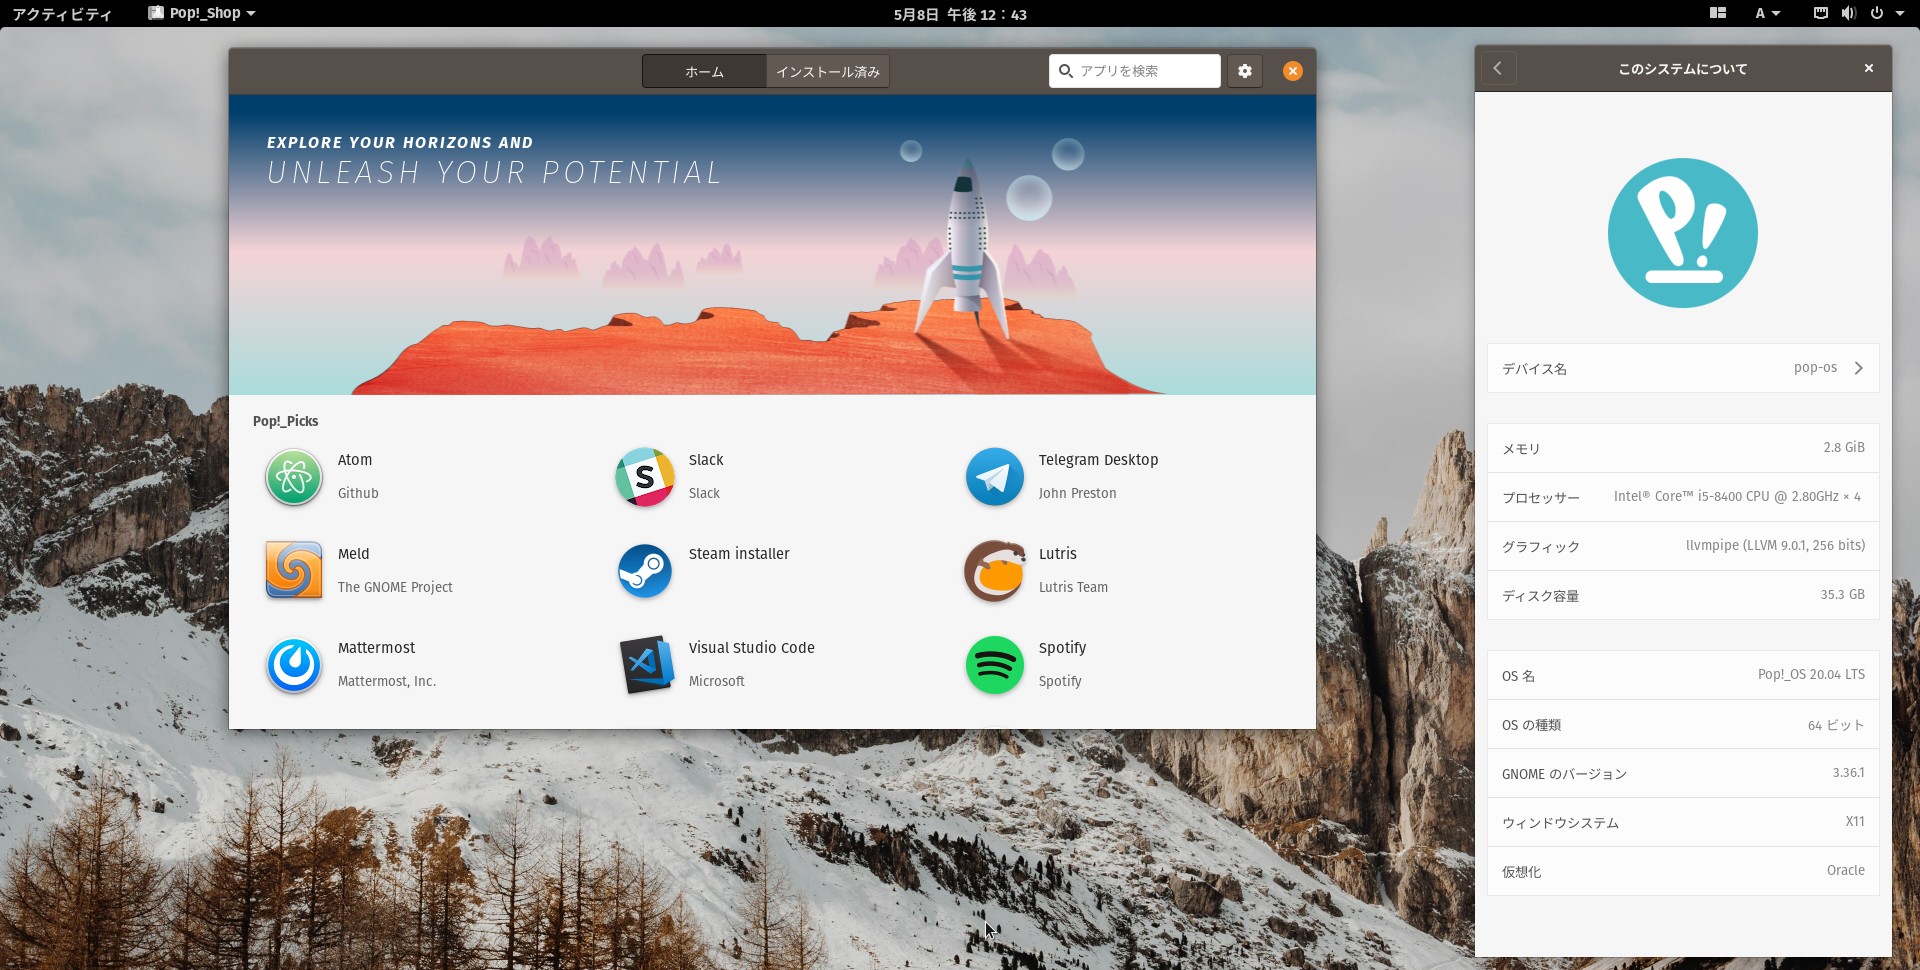Close the About System panel
The width and height of the screenshot is (1920, 970).
coord(1868,68)
